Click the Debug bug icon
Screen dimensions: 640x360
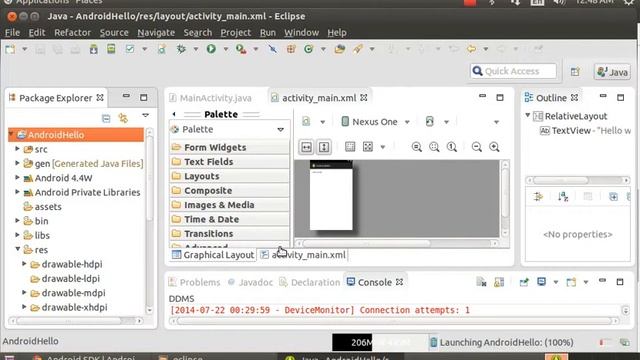click(181, 49)
